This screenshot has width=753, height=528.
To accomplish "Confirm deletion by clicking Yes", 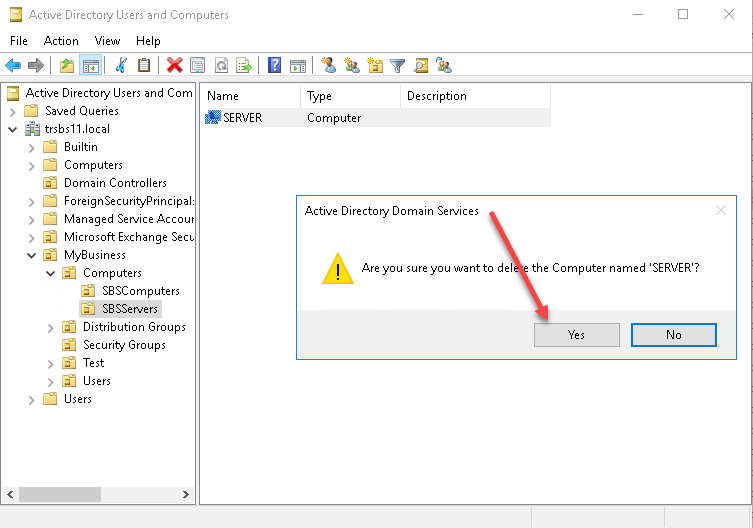I will pos(576,335).
